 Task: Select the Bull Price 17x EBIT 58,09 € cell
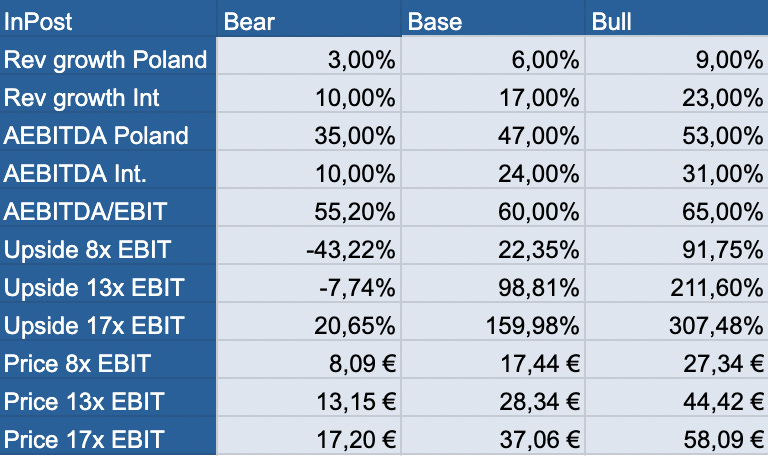[676, 436]
